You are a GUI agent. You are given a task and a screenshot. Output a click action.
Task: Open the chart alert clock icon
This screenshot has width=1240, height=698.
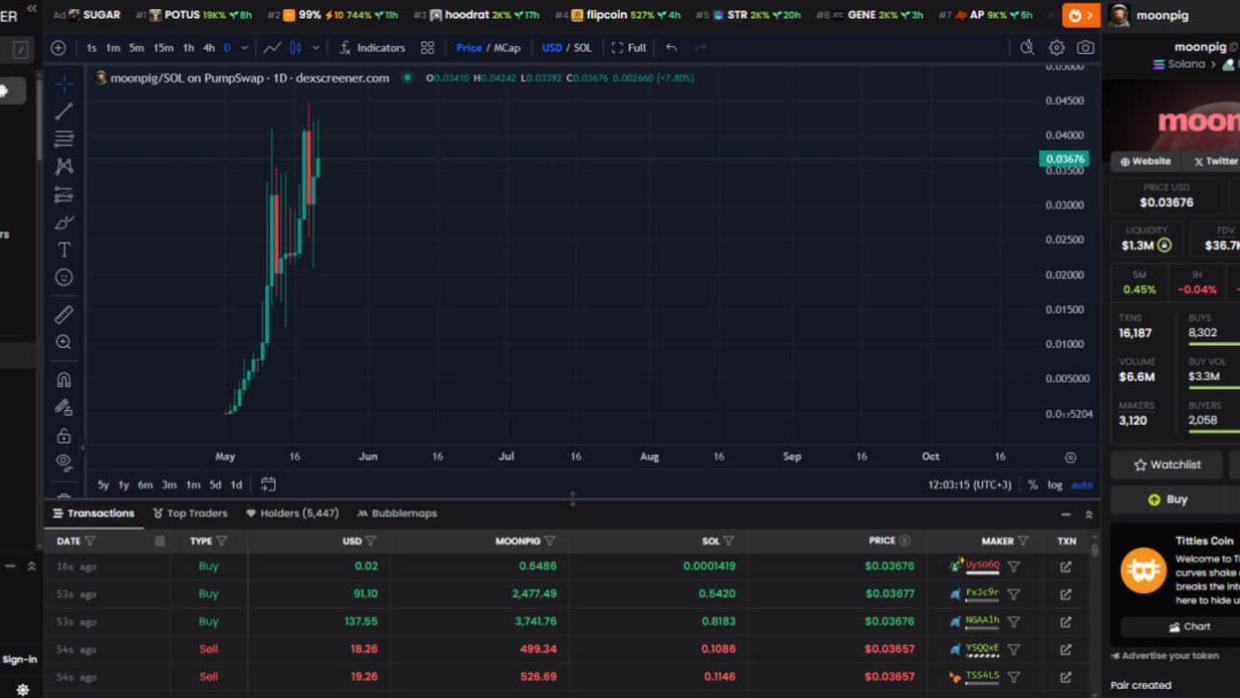point(1027,48)
